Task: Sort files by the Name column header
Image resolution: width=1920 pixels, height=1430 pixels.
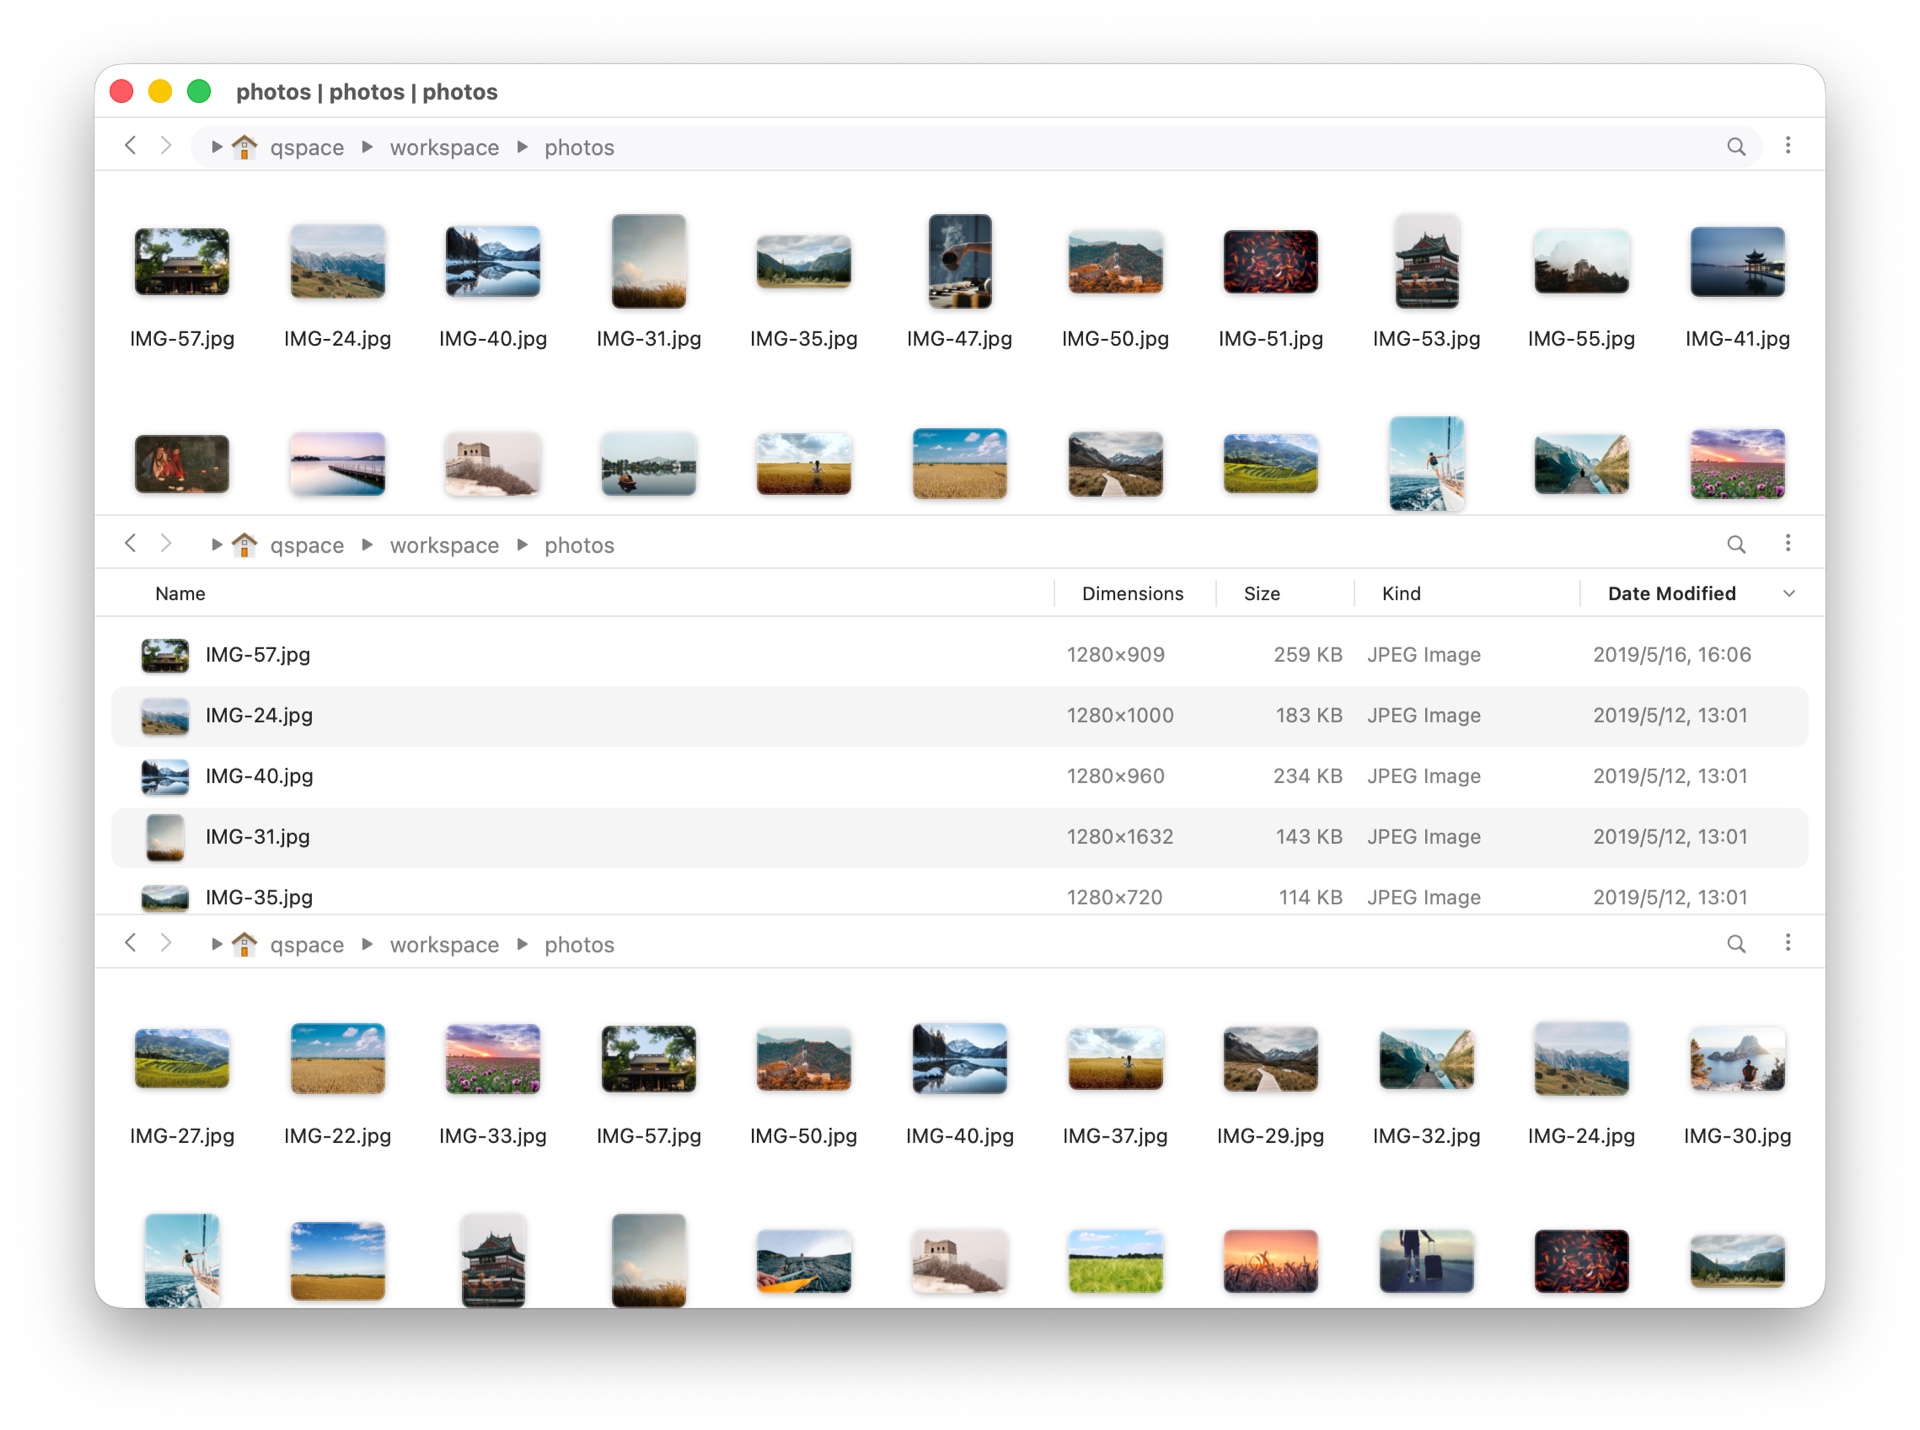Action: coord(180,593)
